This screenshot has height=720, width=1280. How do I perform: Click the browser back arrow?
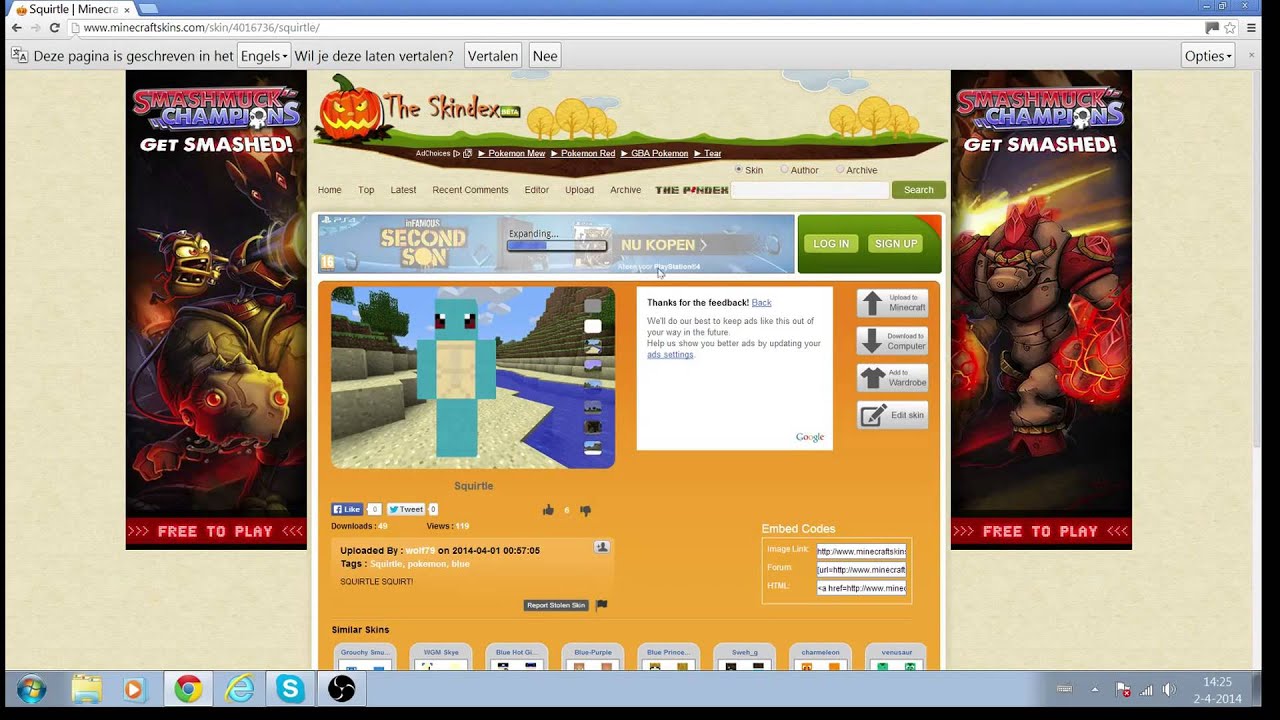(16, 28)
